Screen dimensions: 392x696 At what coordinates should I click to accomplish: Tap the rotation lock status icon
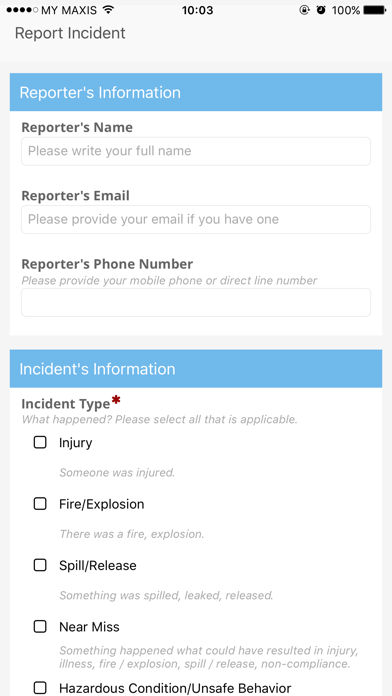pos(304,10)
